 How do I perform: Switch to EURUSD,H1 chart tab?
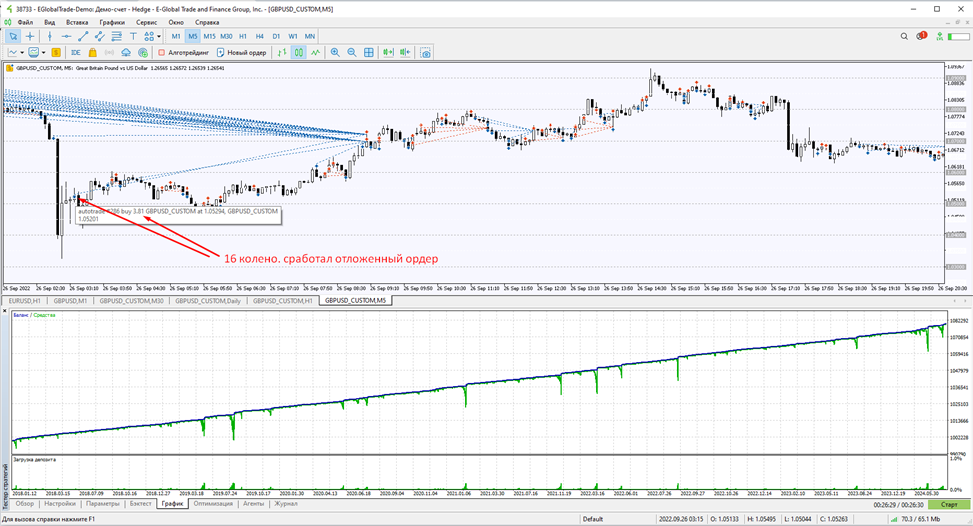25,301
